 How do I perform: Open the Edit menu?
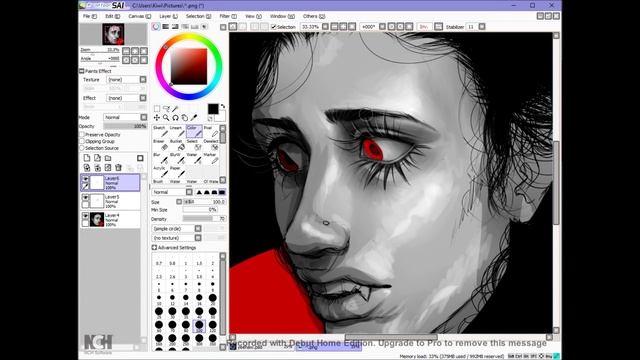pos(113,16)
